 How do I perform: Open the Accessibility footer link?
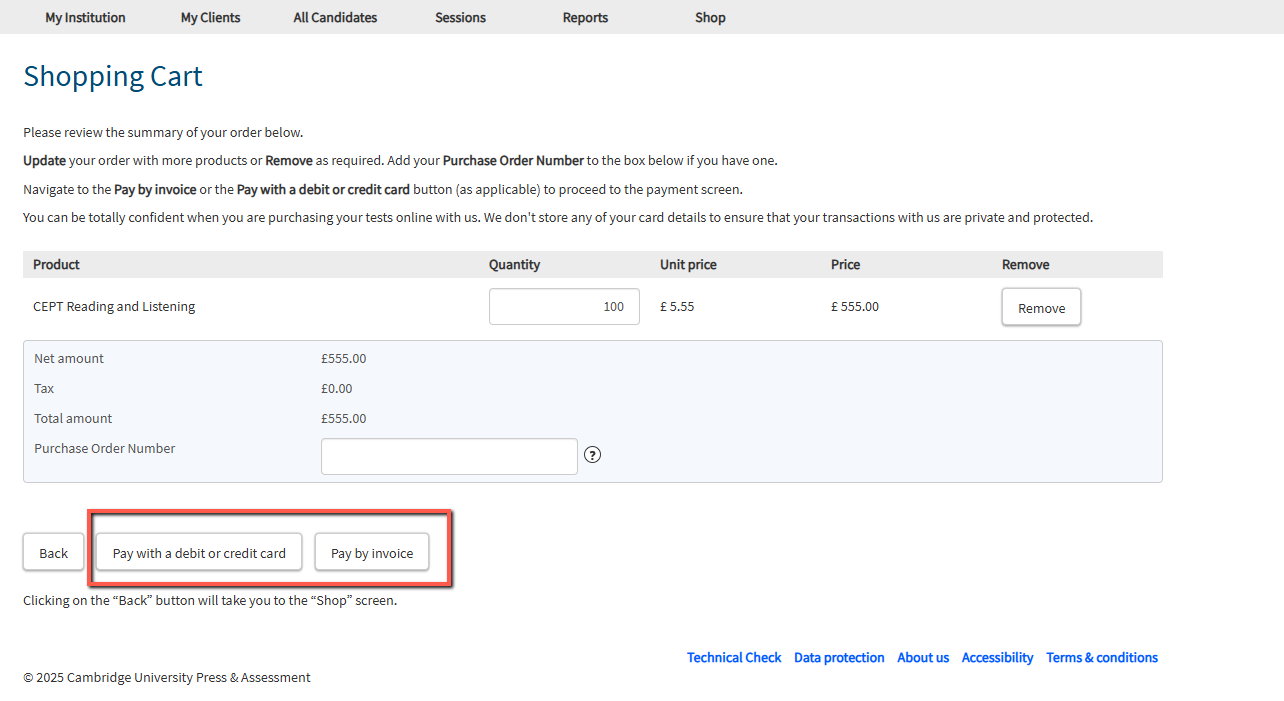pos(997,657)
